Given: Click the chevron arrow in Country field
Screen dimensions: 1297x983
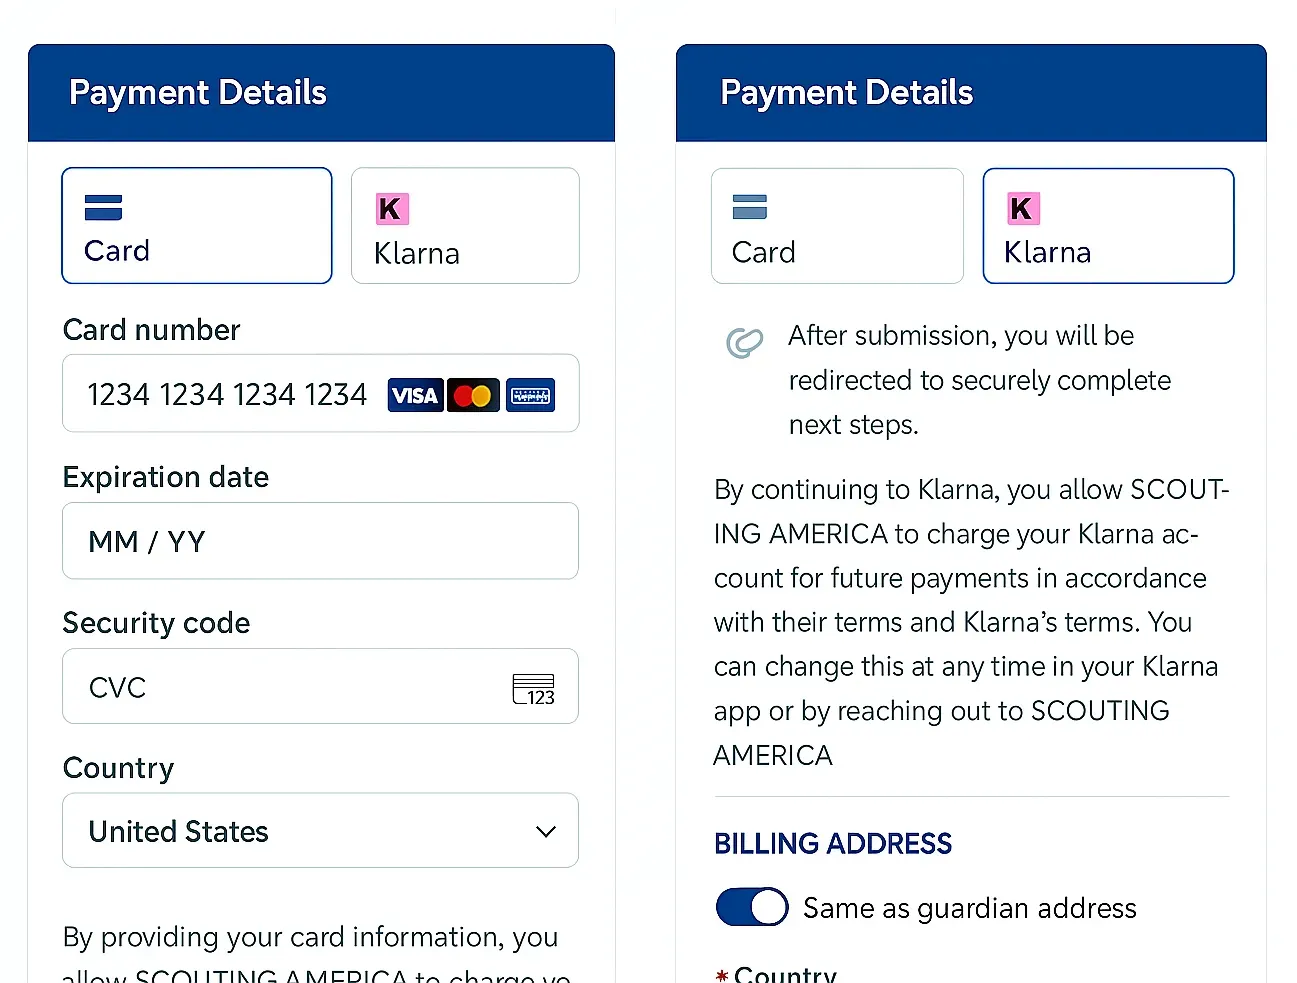Looking at the screenshot, I should click(545, 831).
